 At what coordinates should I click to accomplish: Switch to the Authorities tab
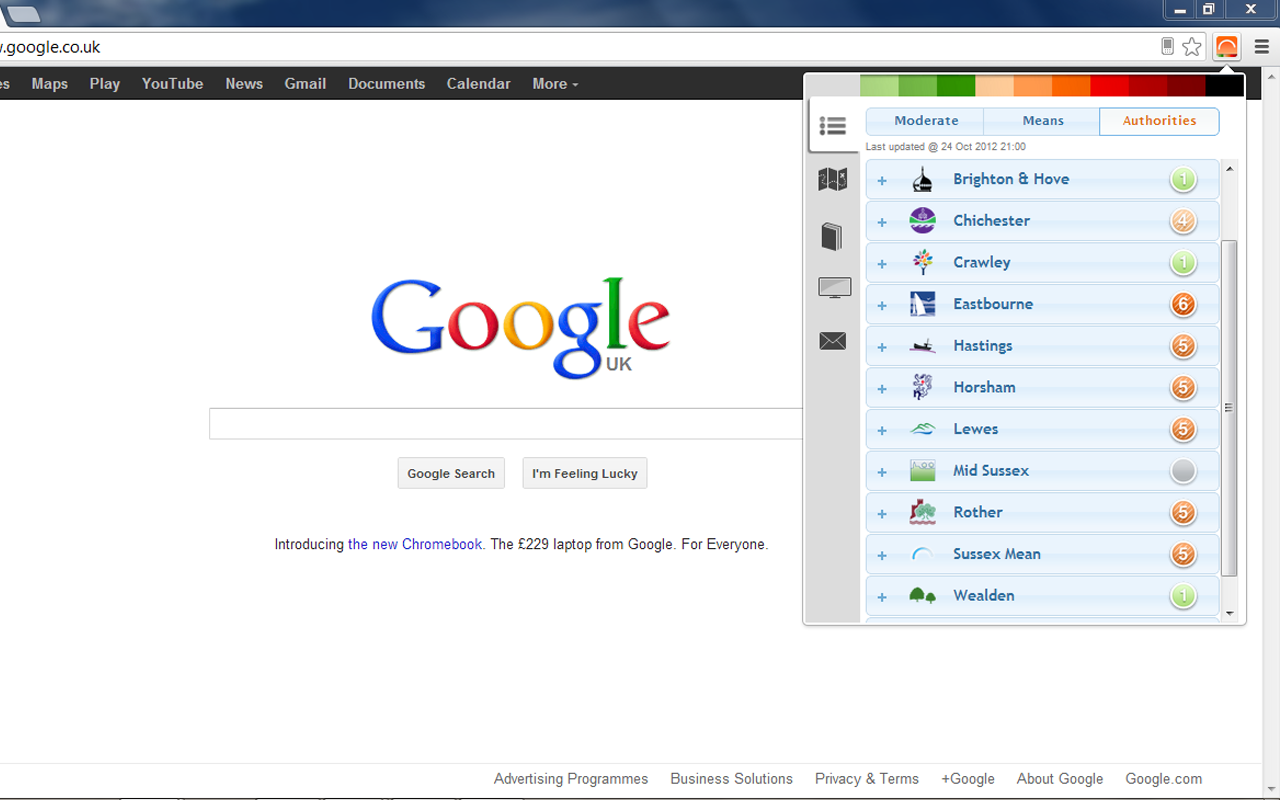(1159, 121)
